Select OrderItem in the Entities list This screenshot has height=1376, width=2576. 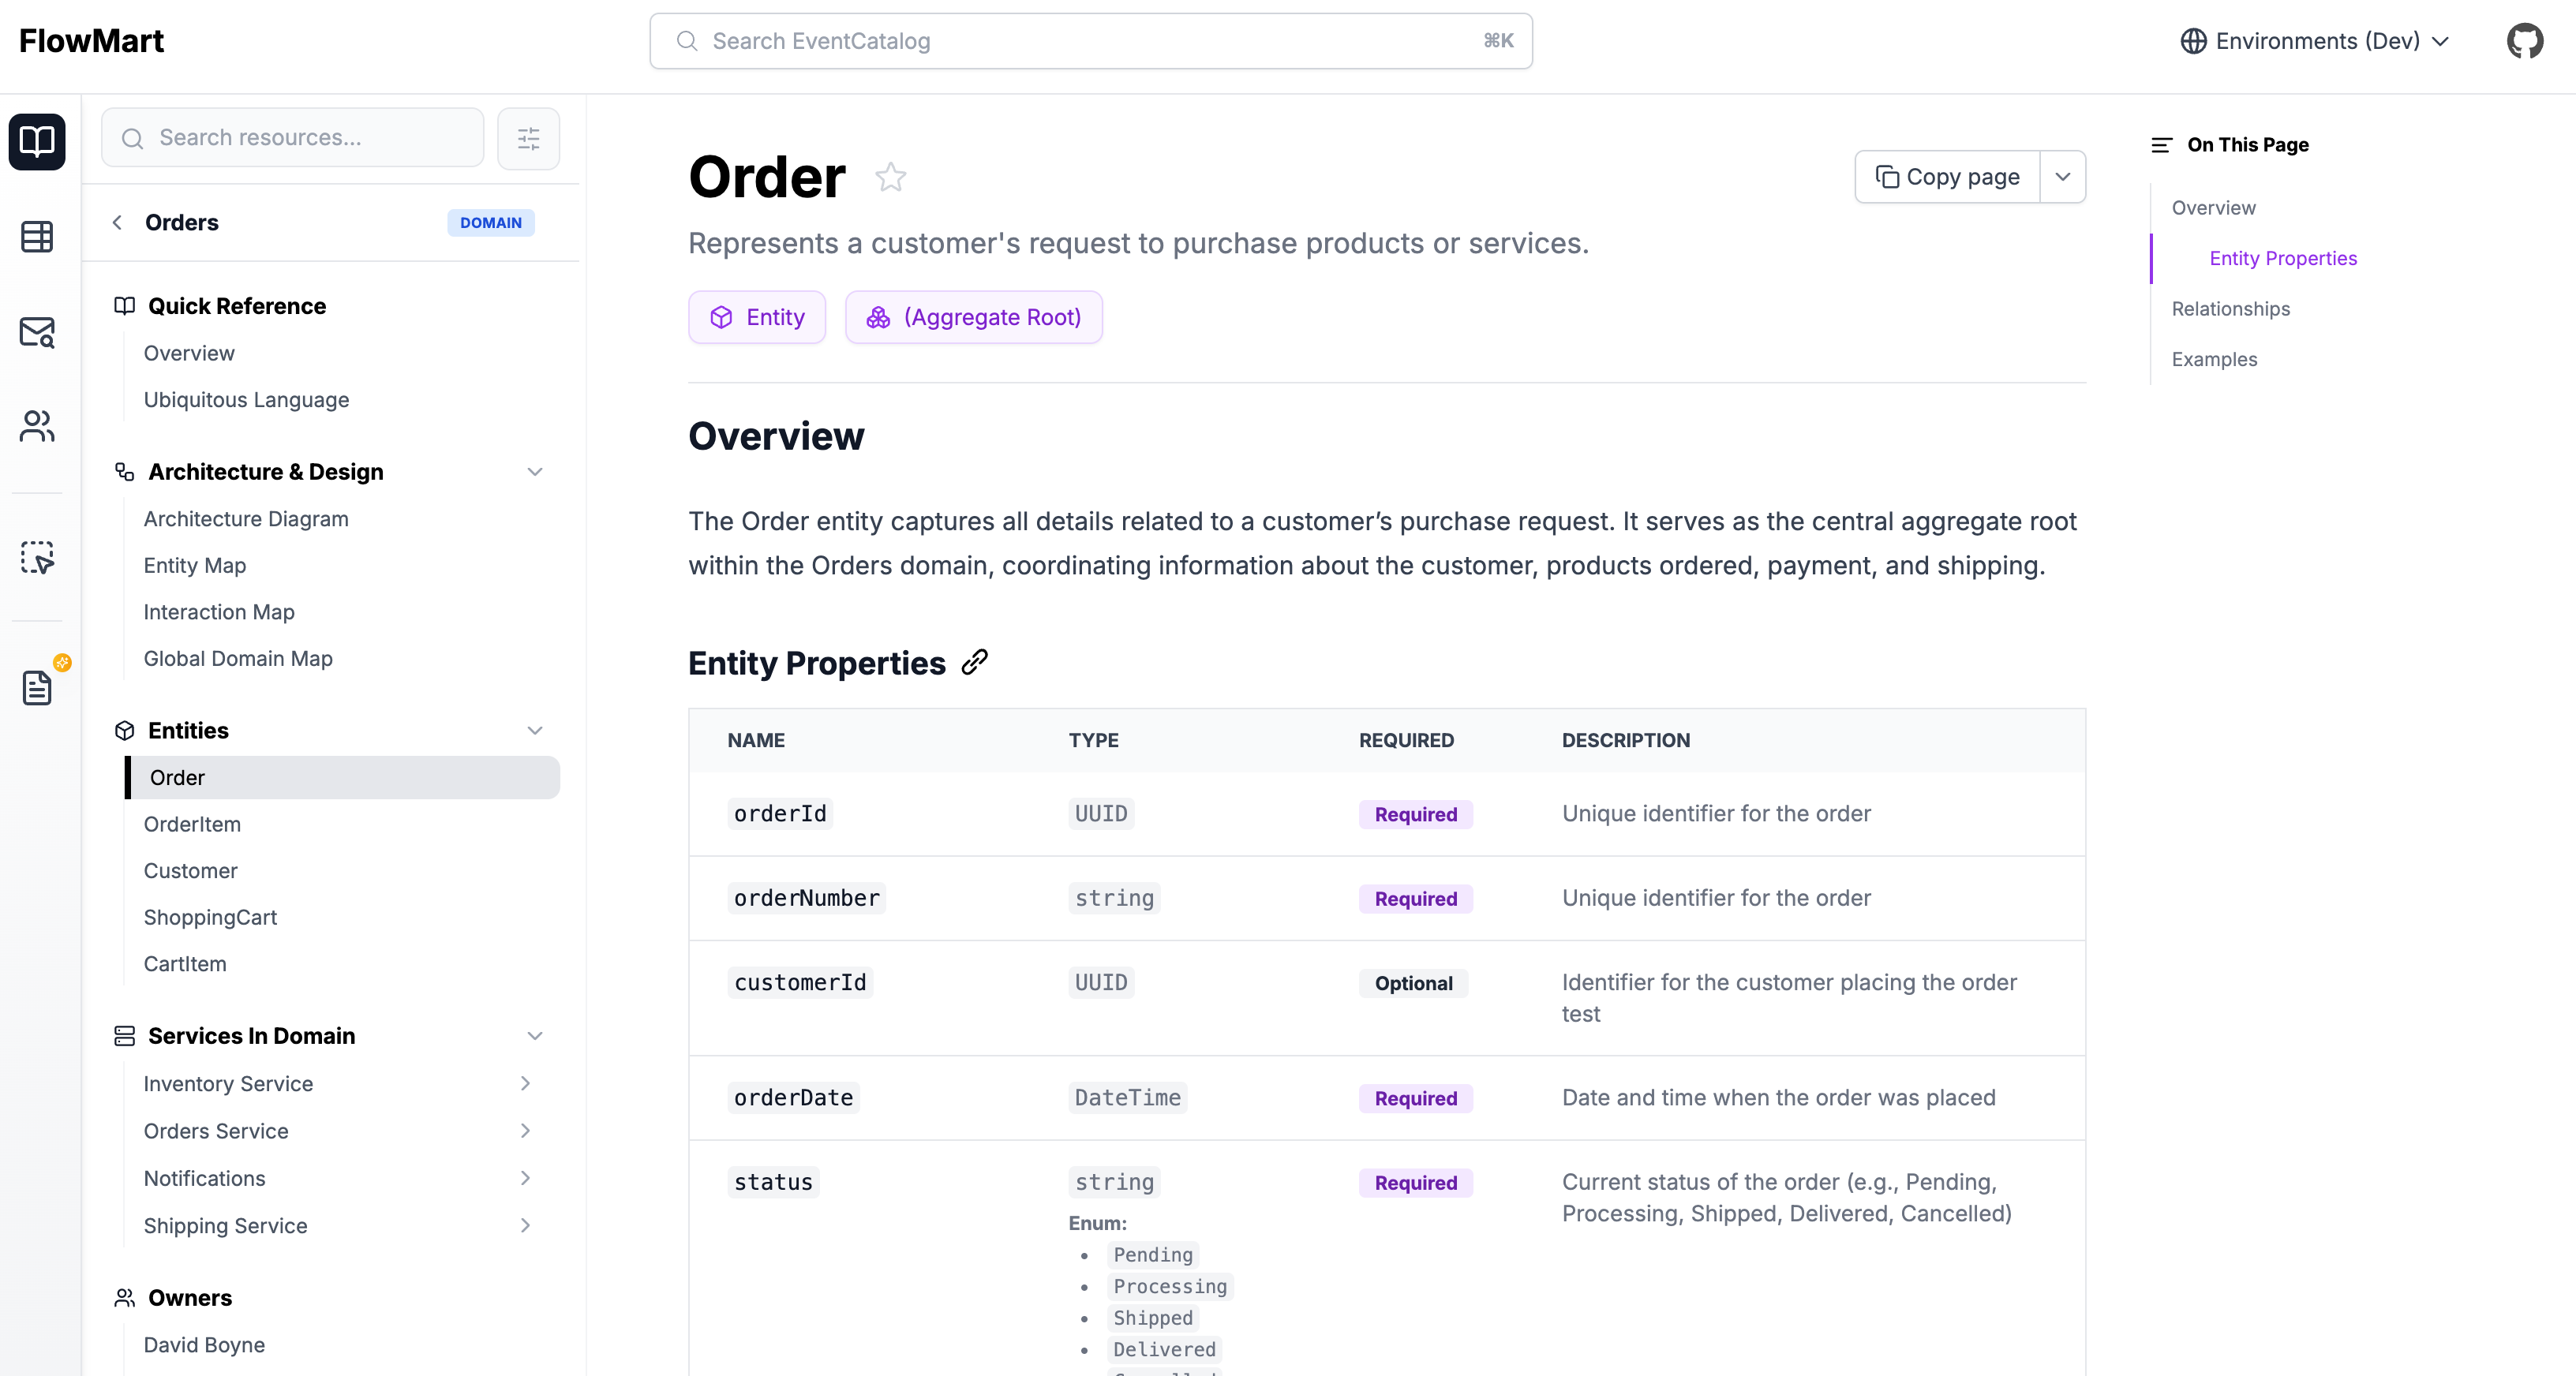click(192, 824)
